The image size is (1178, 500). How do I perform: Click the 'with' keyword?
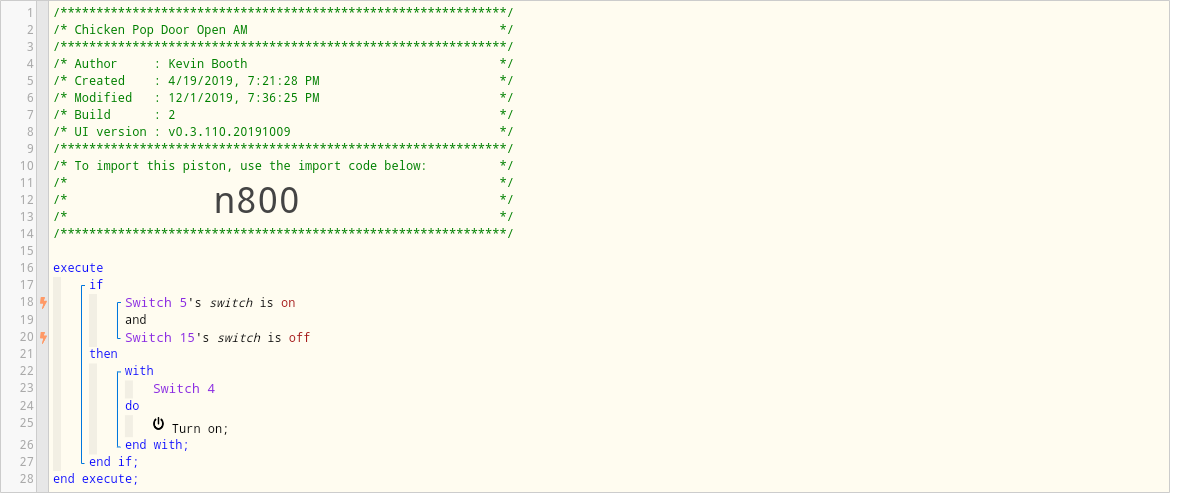coord(139,371)
